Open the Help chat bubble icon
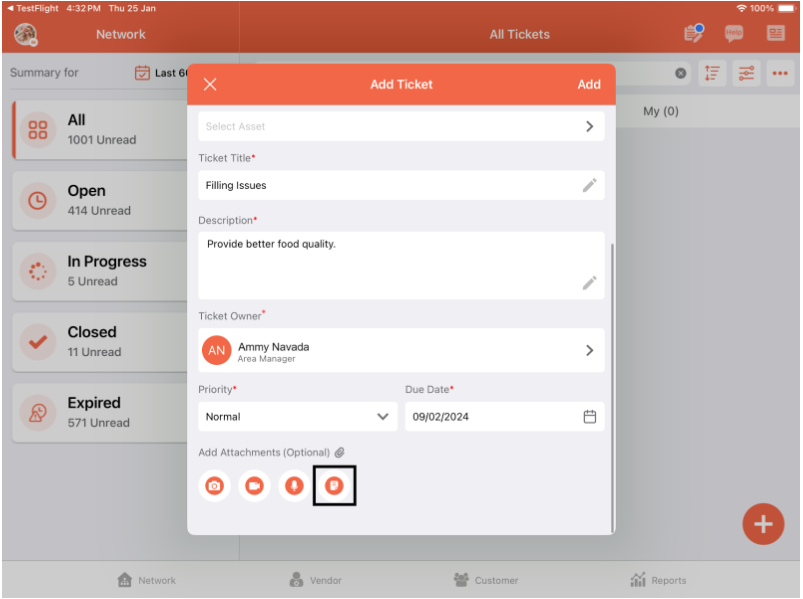 (734, 34)
